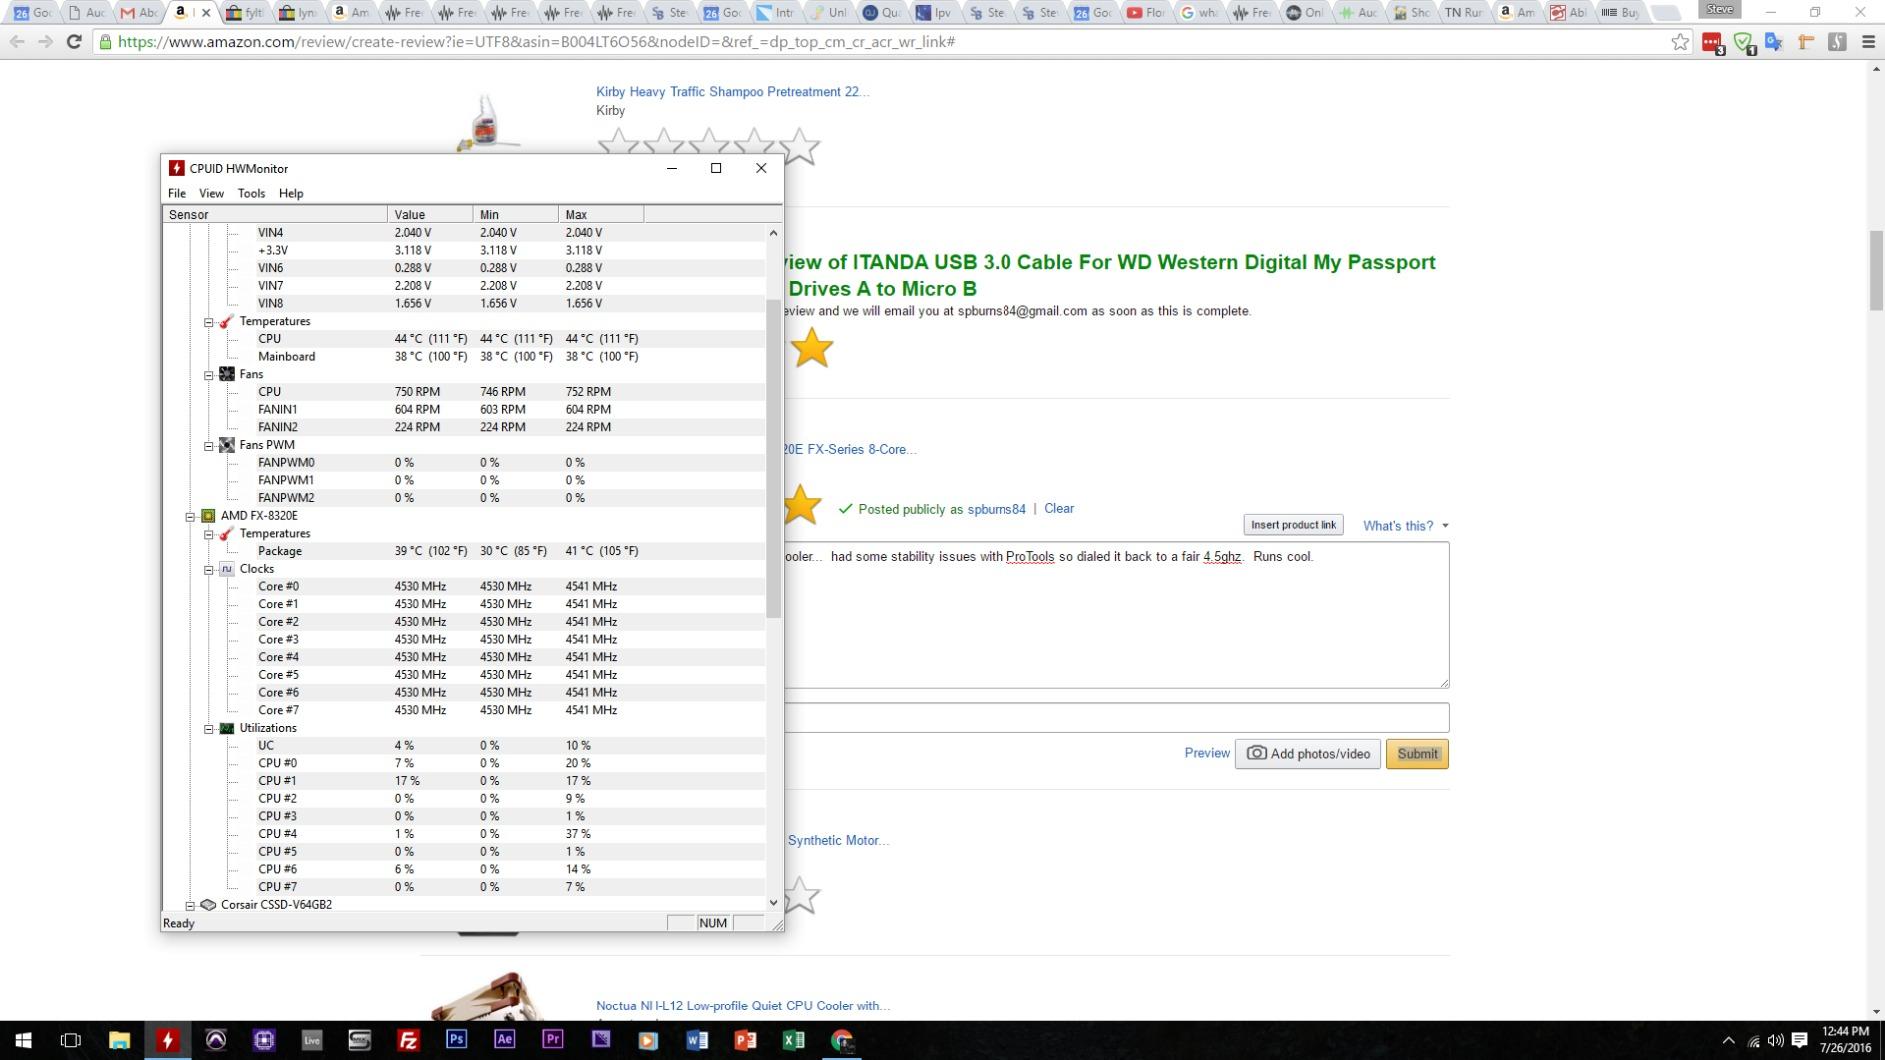Select the FANPWM1 row
Image resolution: width=1885 pixels, height=1060 pixels.
[465, 481]
